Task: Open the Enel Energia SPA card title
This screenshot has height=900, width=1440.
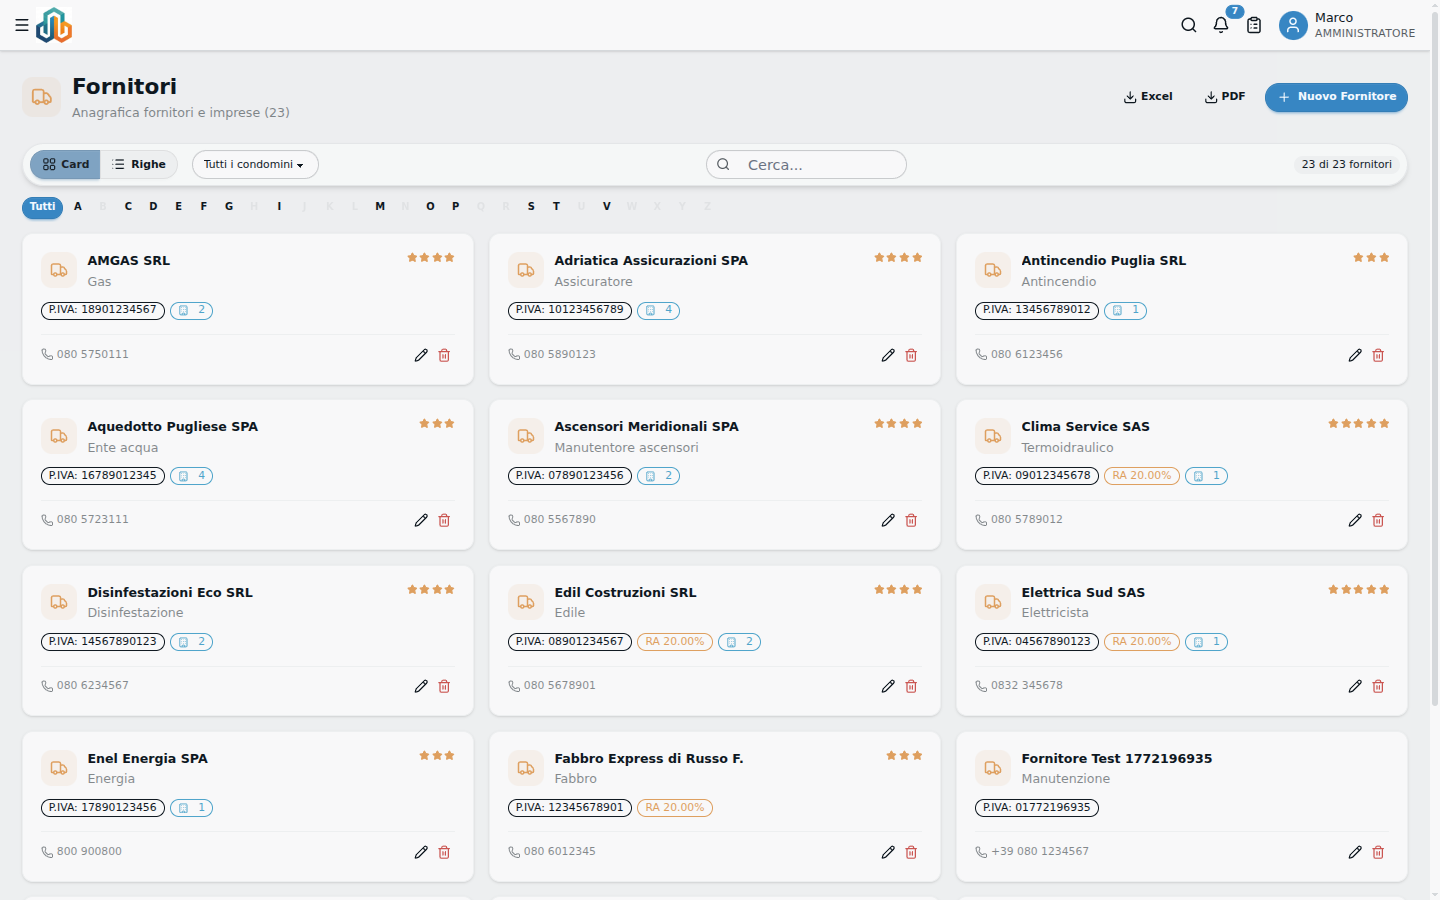Action: [x=148, y=759]
